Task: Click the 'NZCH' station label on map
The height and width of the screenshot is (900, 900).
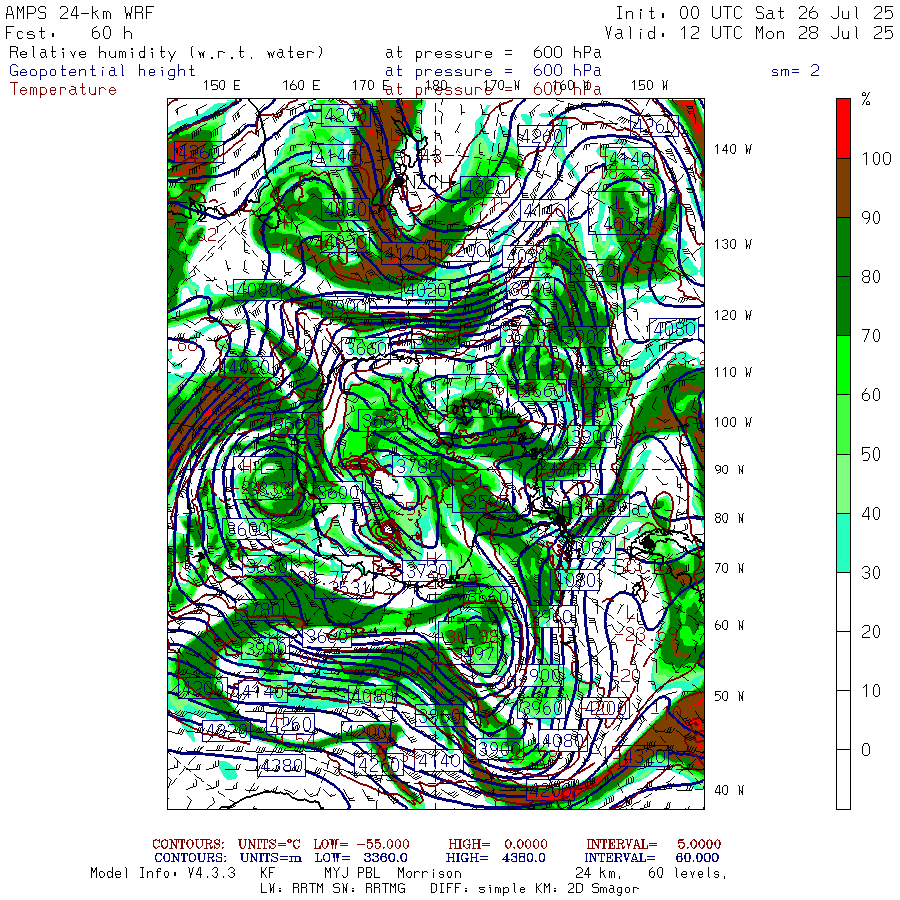Action: coord(429,182)
